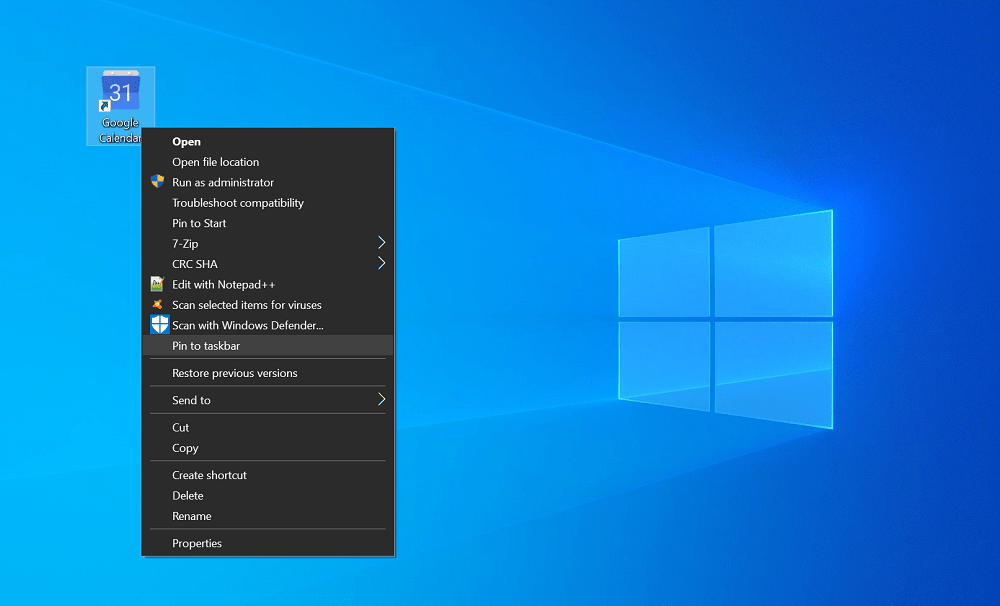
Task: Choose Scan with Windows Defender
Action: [x=268, y=325]
